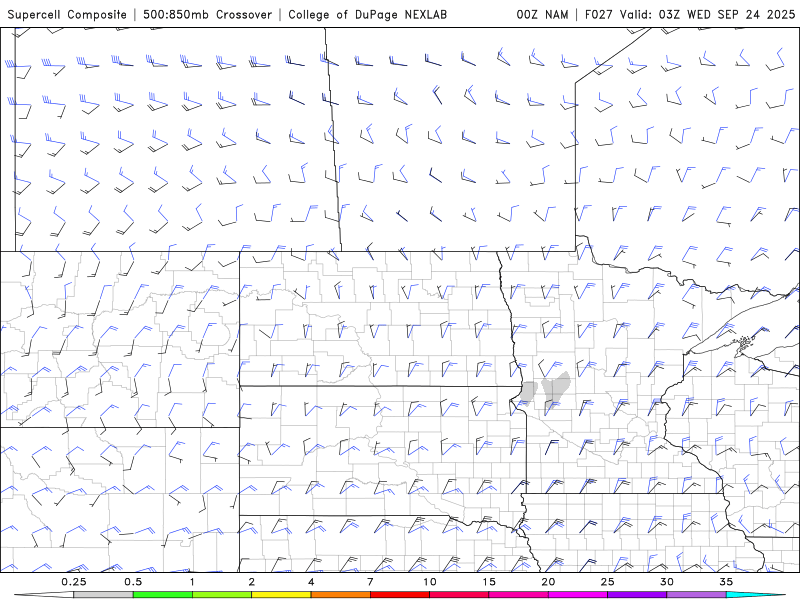800x600 pixels.
Task: Click the gray color bar segment after 0.25
Action: 103,595
